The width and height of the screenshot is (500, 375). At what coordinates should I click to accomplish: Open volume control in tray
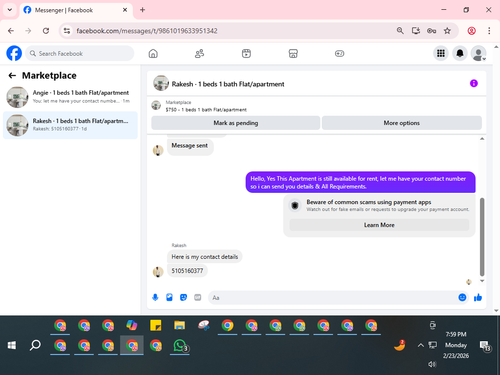pyautogui.click(x=432, y=364)
